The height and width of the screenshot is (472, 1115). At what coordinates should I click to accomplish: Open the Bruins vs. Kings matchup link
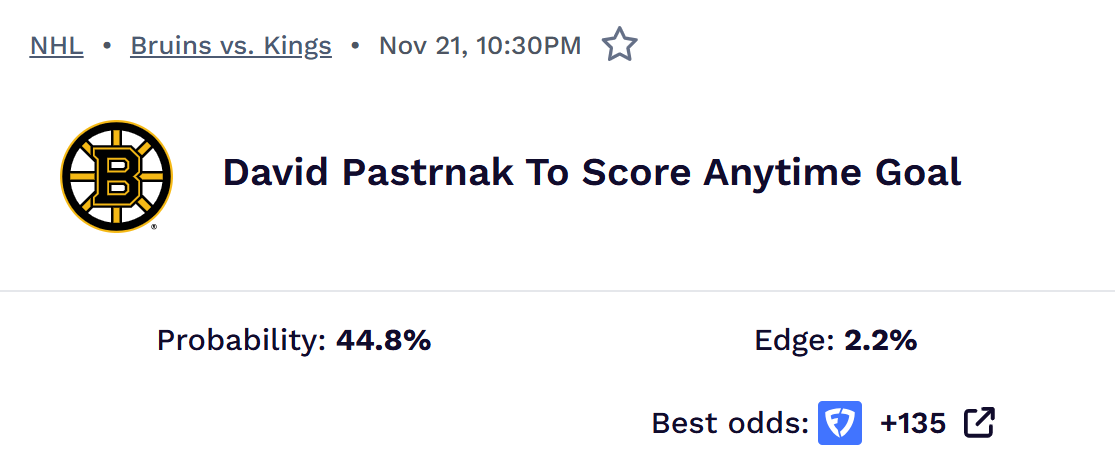point(231,46)
